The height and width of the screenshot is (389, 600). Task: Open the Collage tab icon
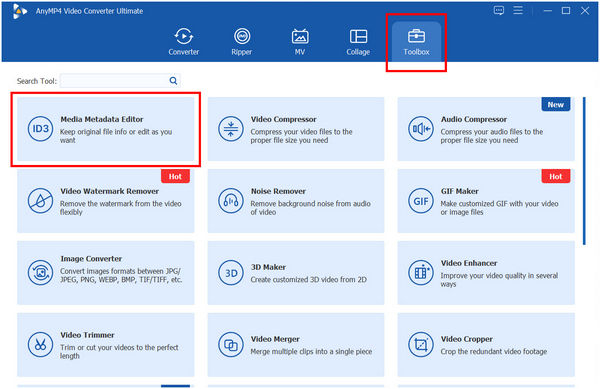pos(358,37)
